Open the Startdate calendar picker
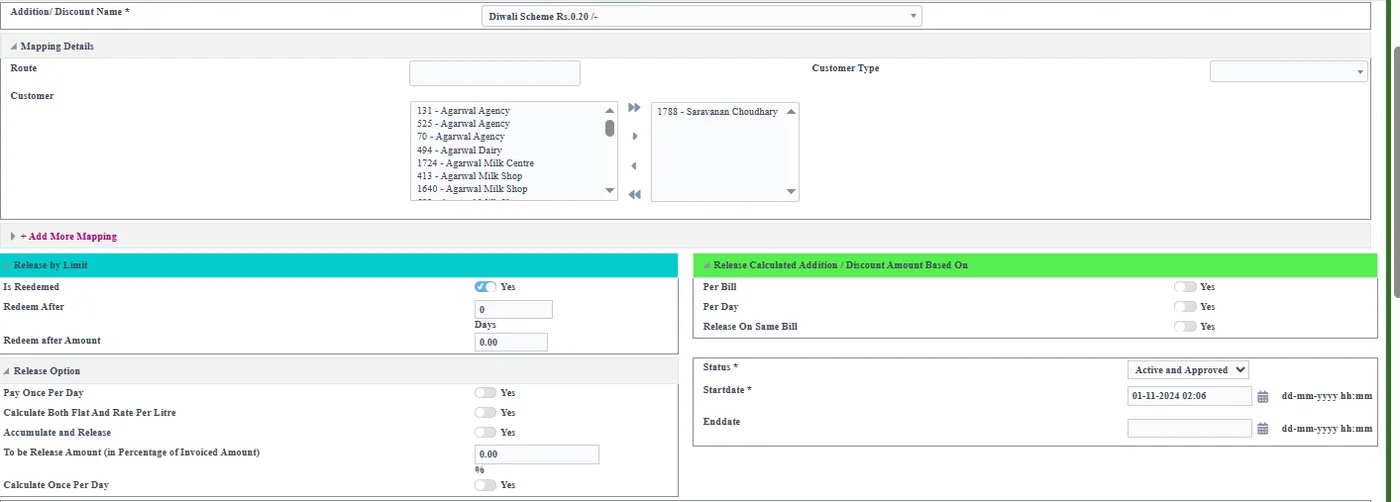 [1263, 396]
